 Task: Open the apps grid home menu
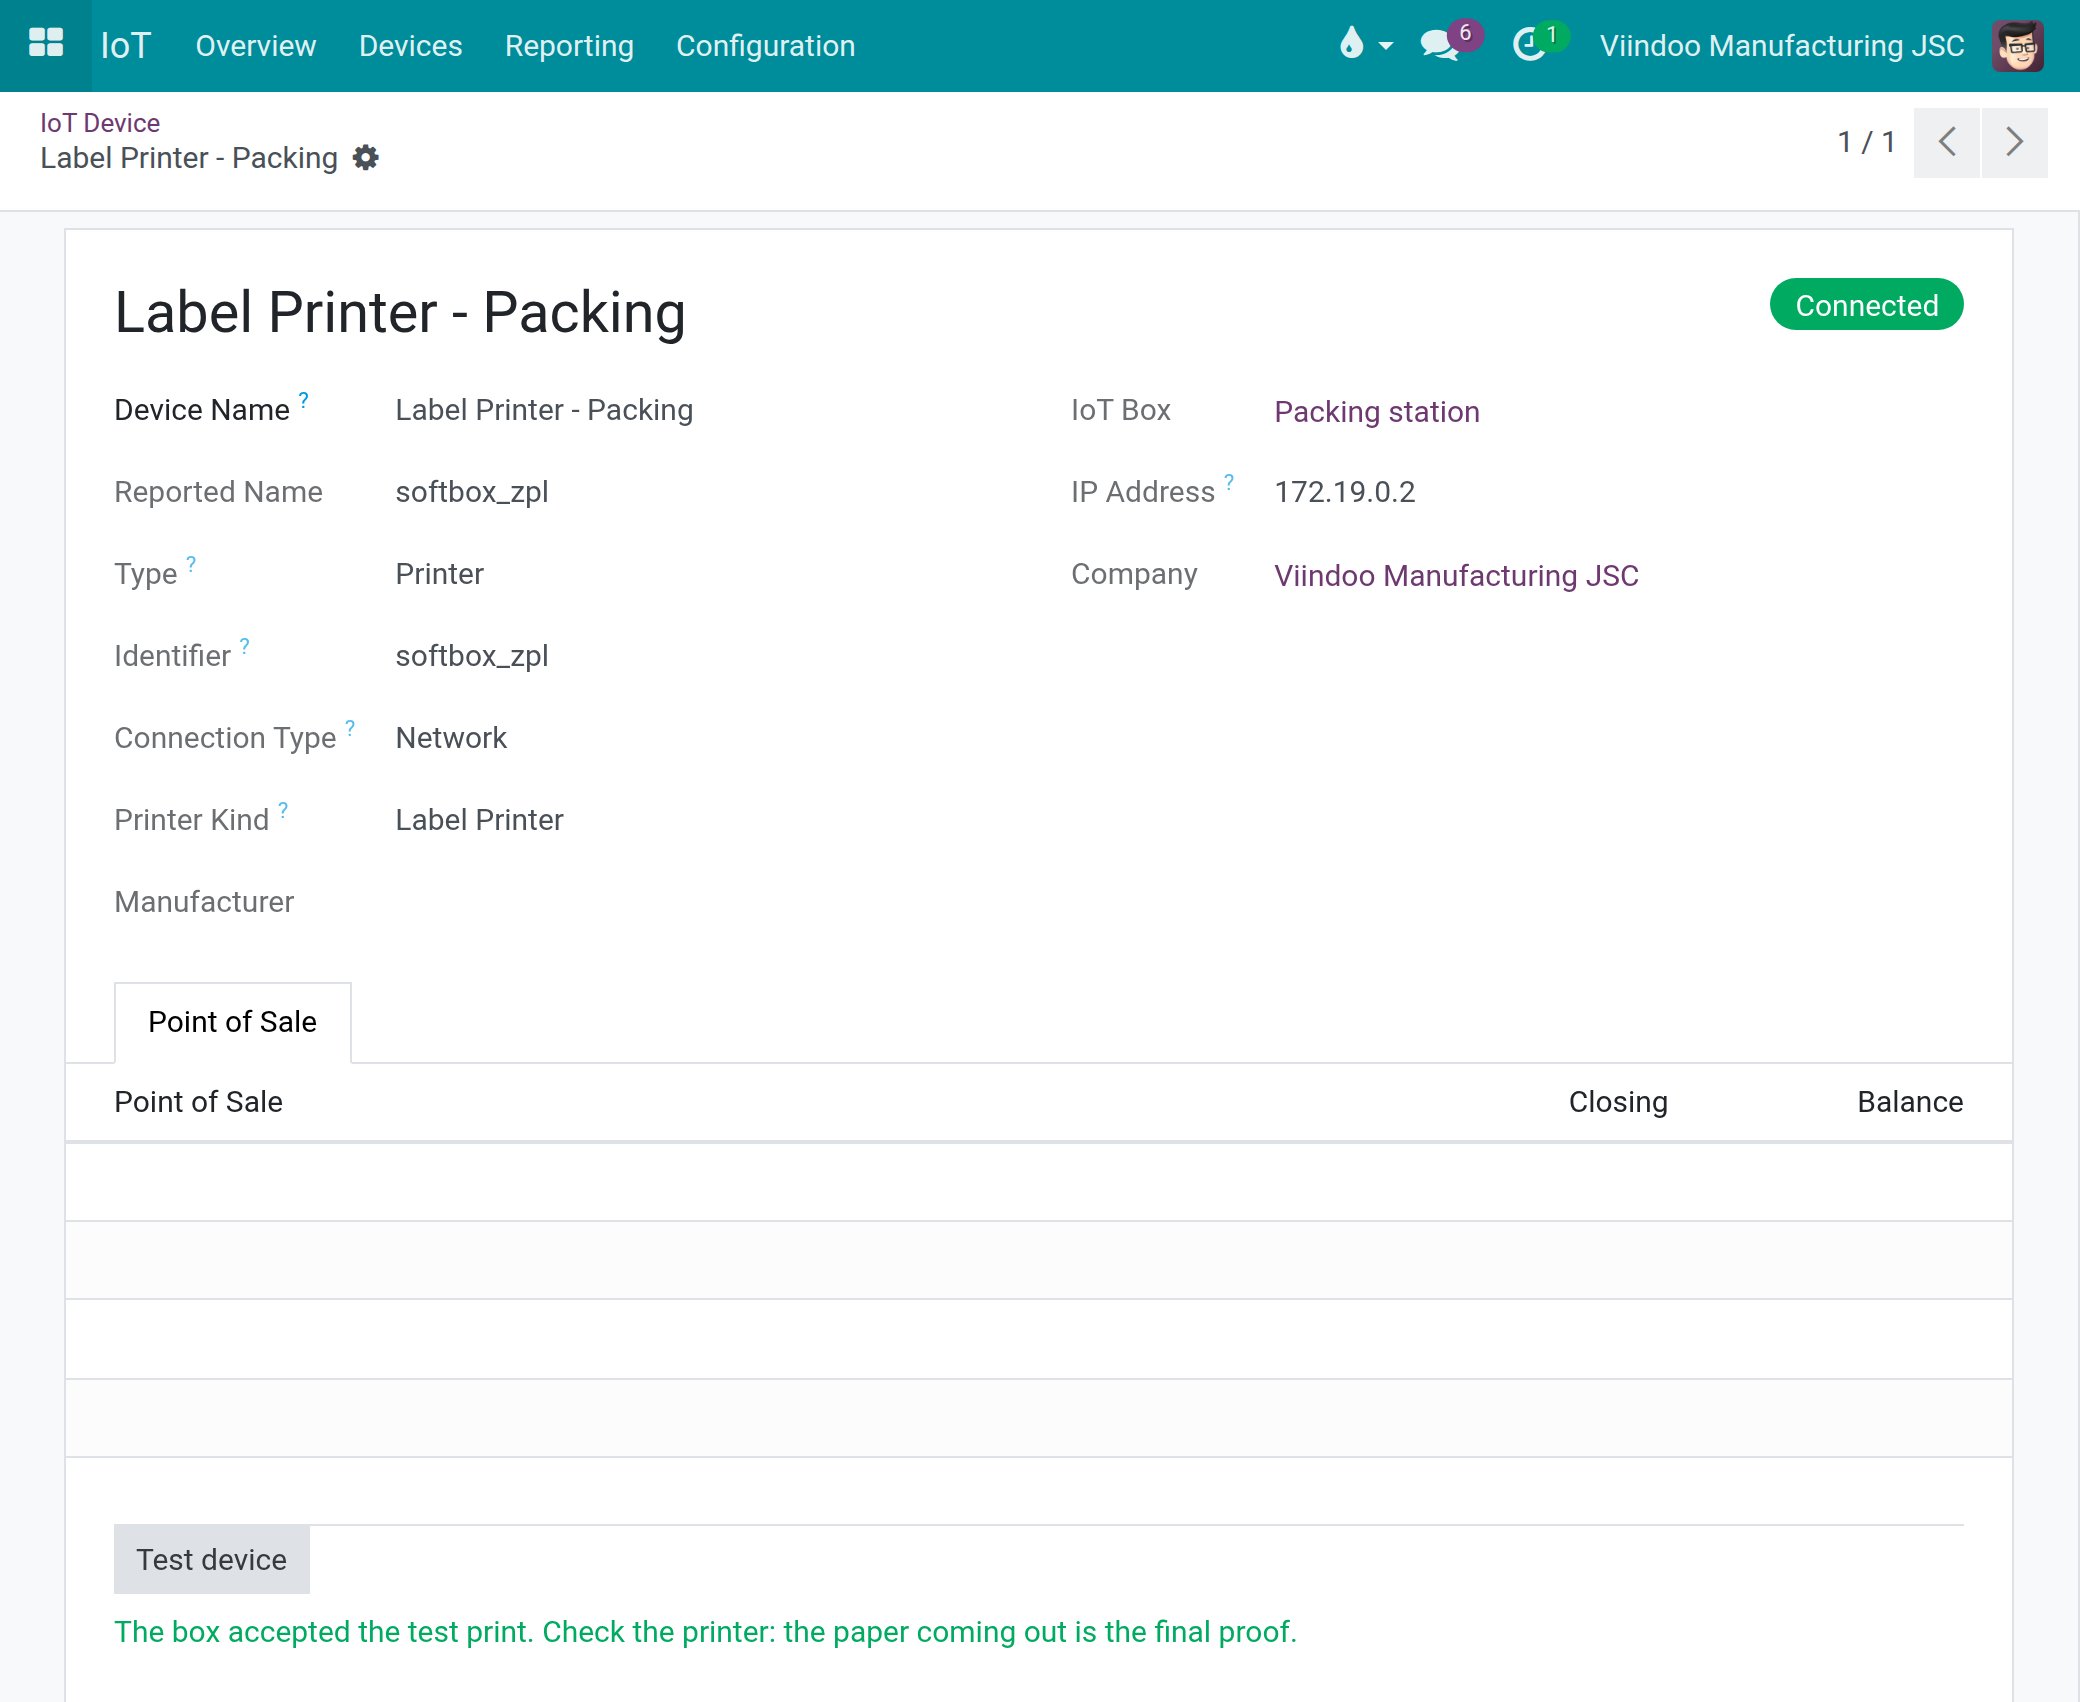point(46,45)
